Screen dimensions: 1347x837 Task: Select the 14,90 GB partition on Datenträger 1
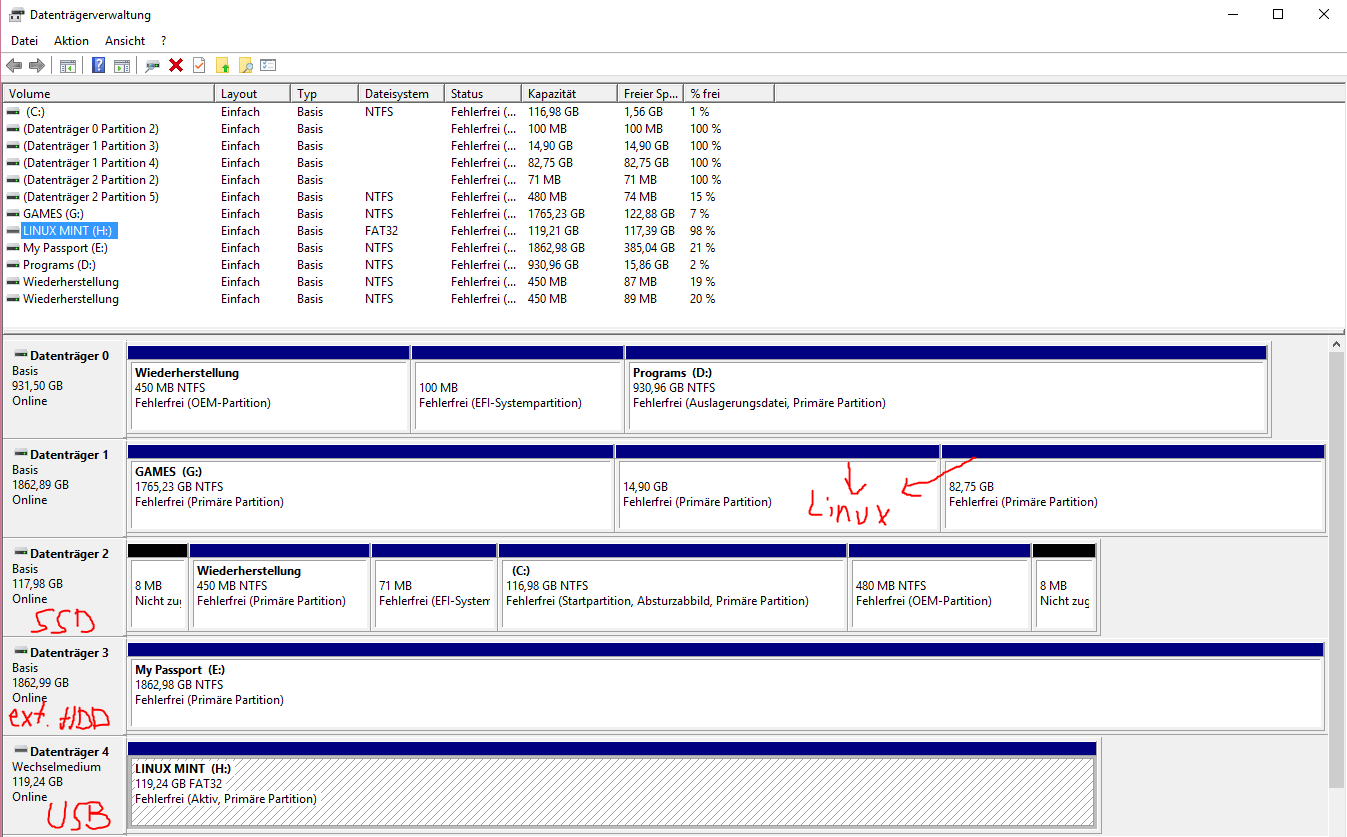coord(777,488)
